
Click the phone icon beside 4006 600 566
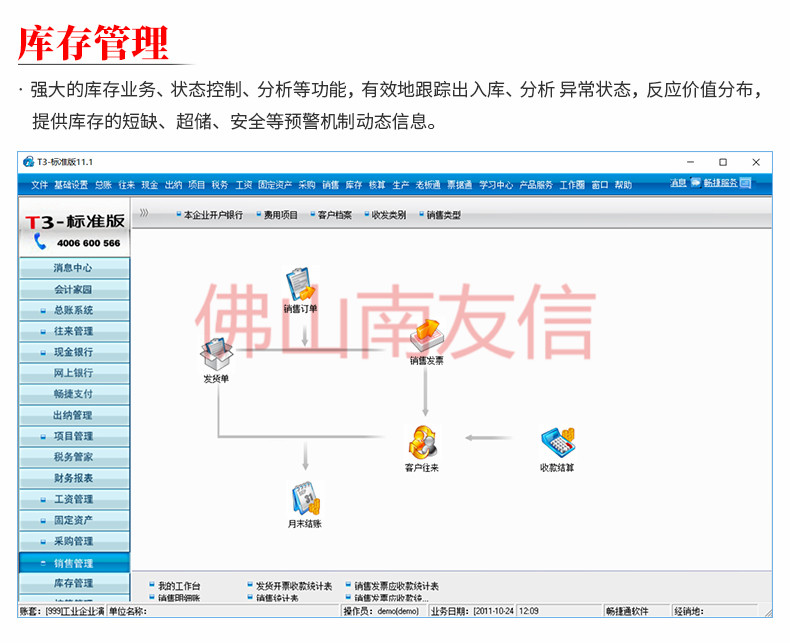pos(40,241)
